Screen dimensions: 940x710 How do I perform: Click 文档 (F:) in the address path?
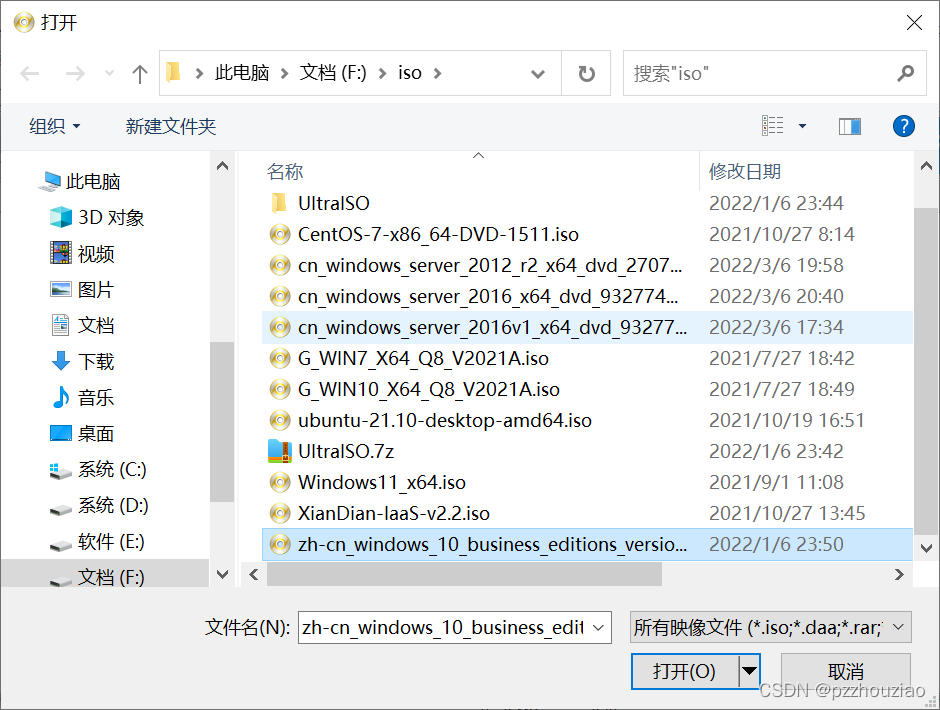[333, 73]
